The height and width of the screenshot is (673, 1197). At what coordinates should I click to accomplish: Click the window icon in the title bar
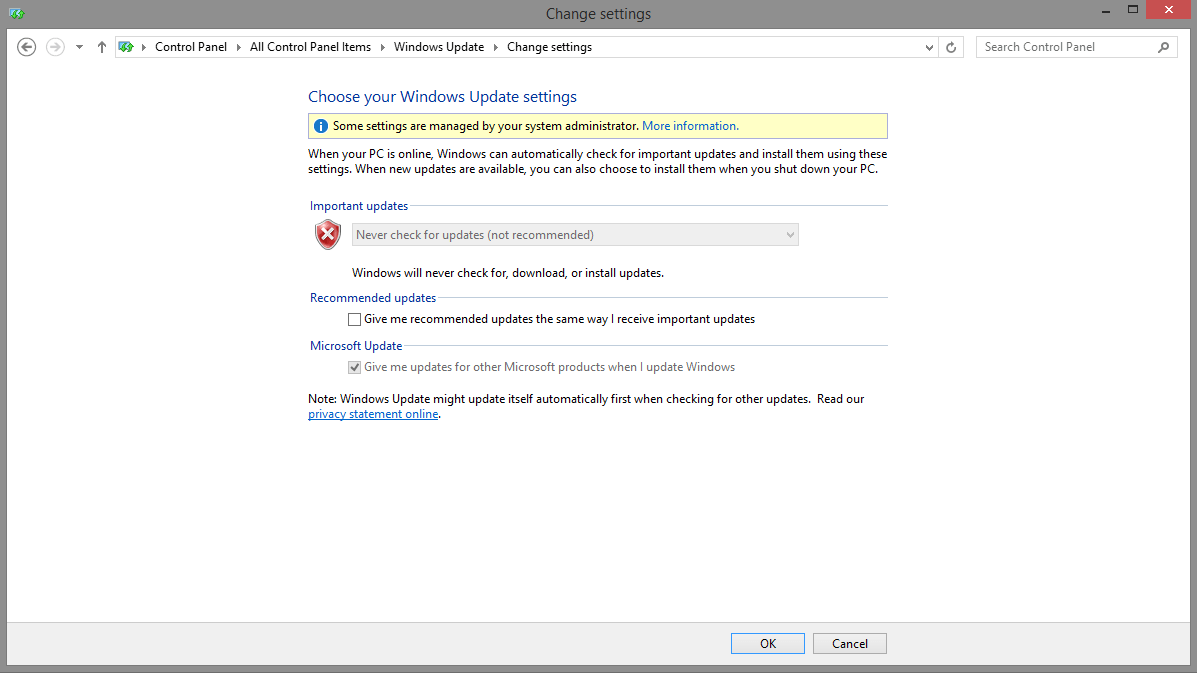point(16,13)
